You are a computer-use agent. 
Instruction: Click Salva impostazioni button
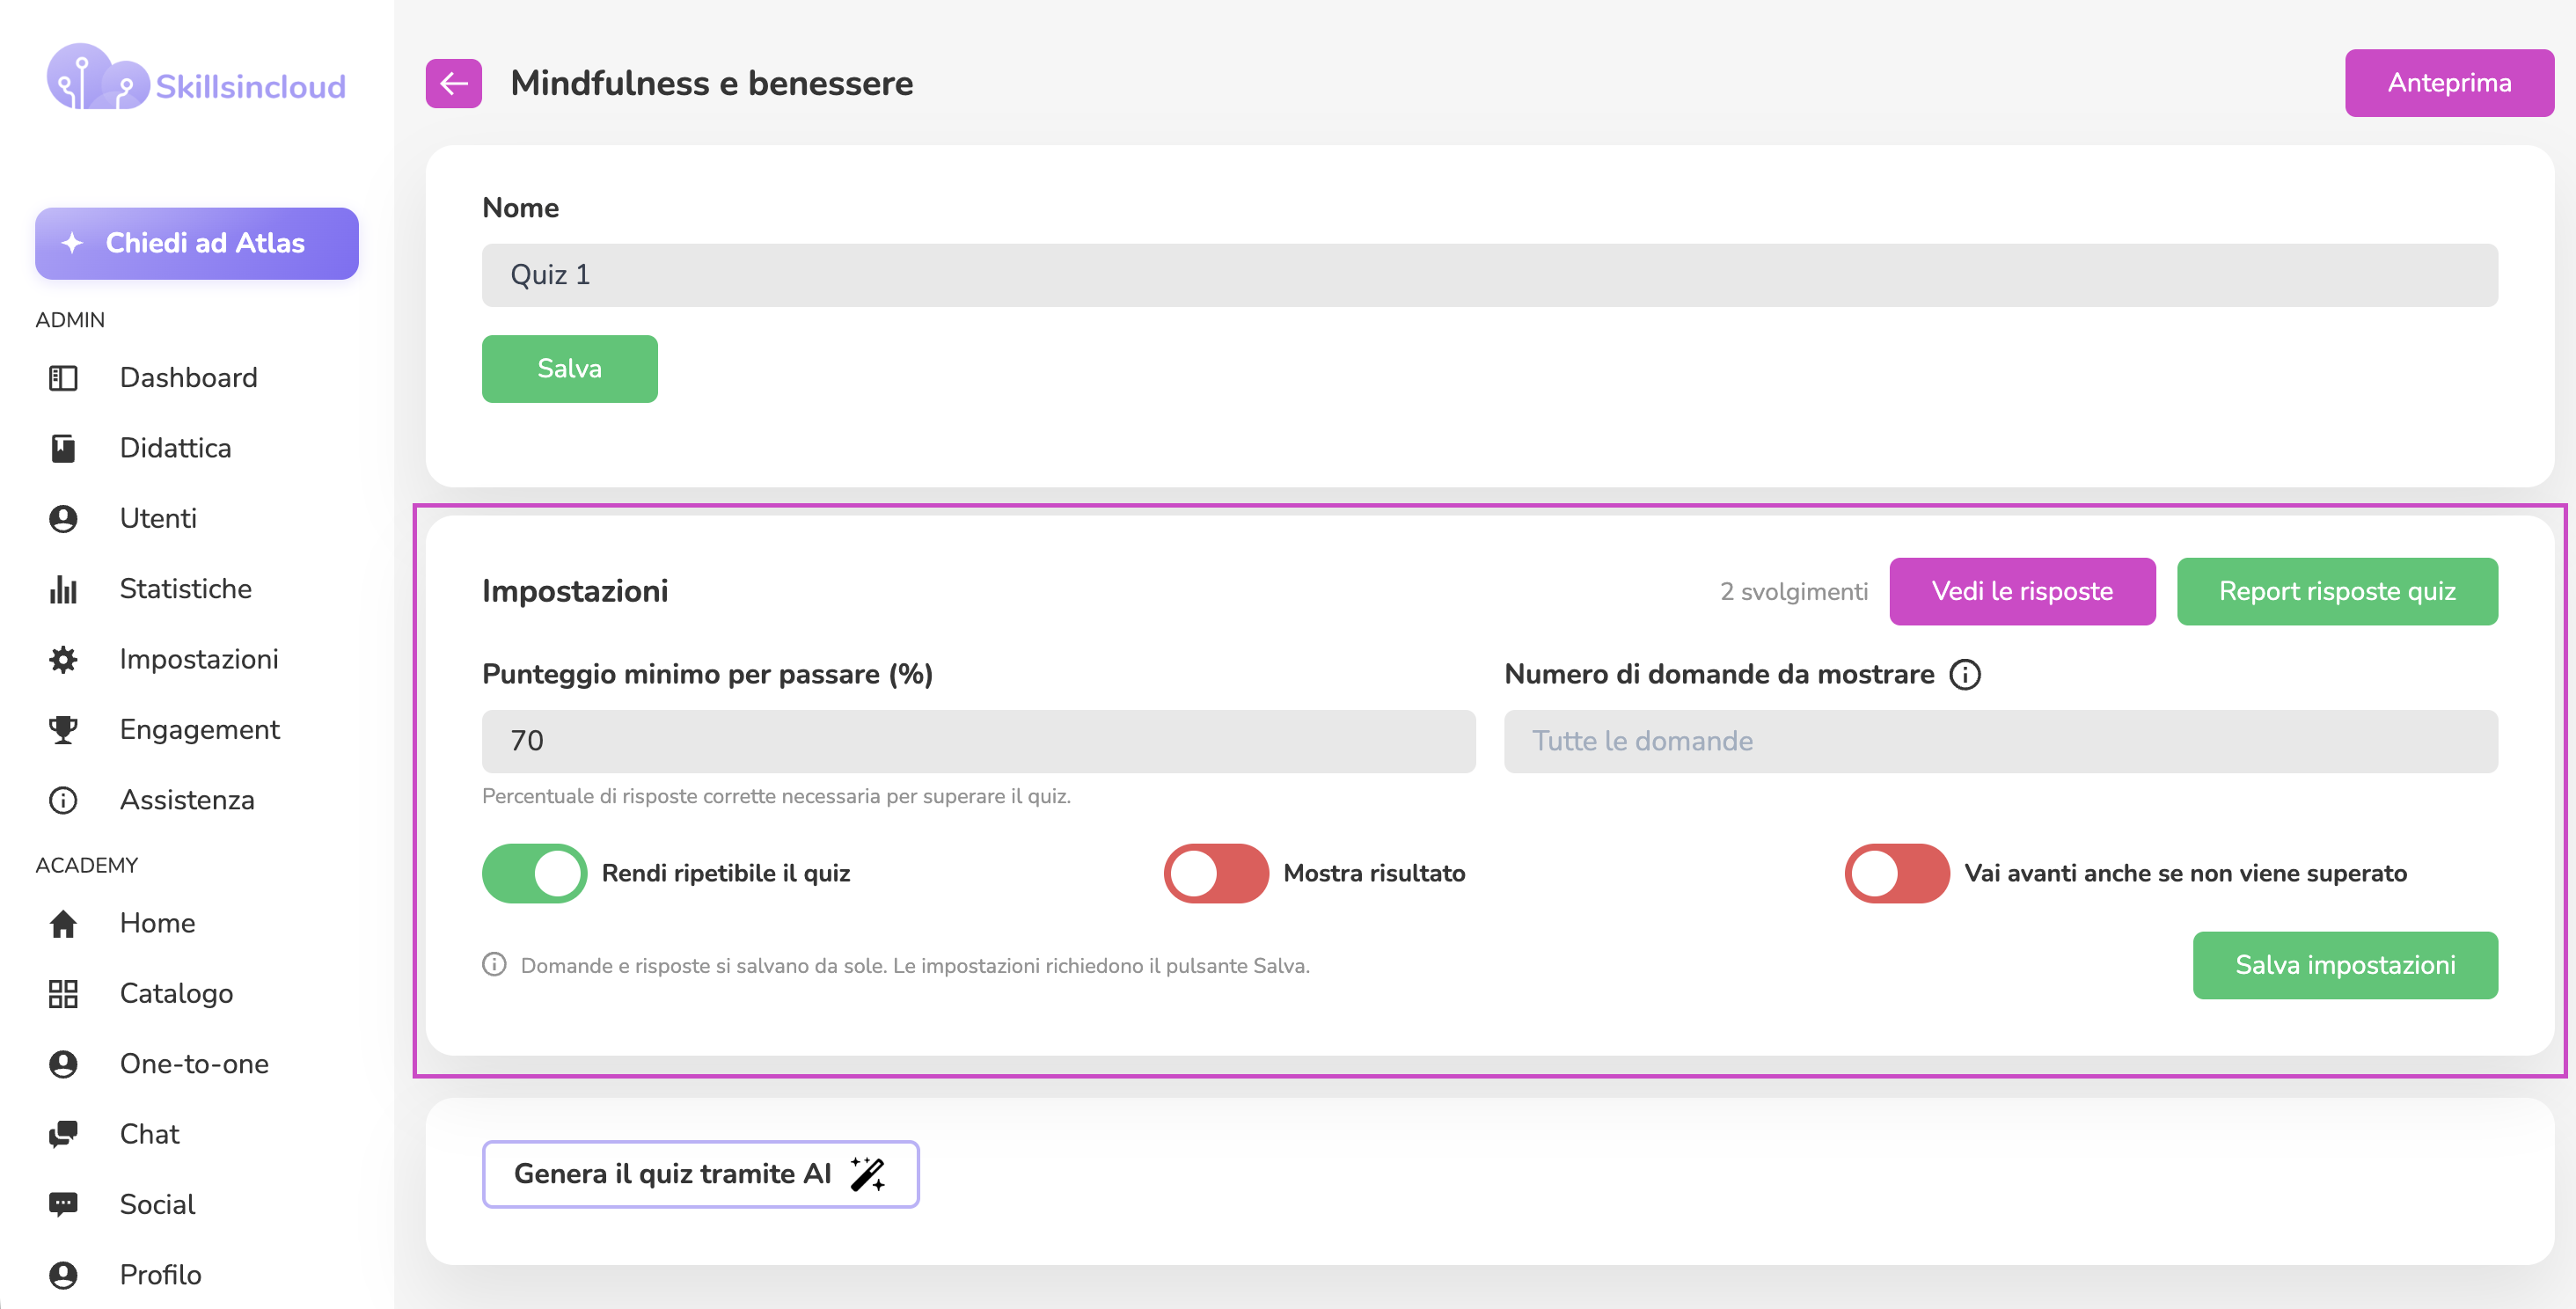pyautogui.click(x=2345, y=966)
